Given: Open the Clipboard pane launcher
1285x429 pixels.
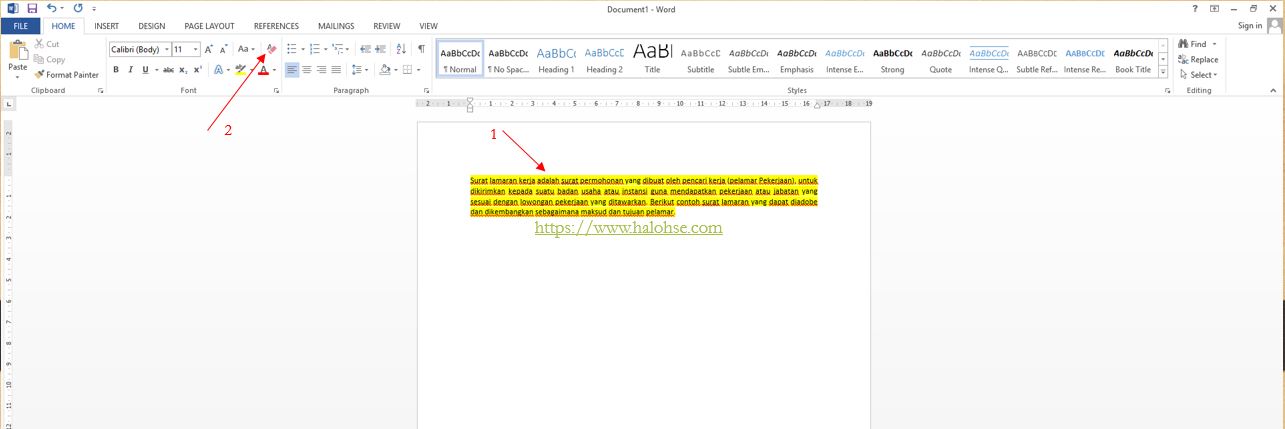Looking at the screenshot, I should 100,91.
